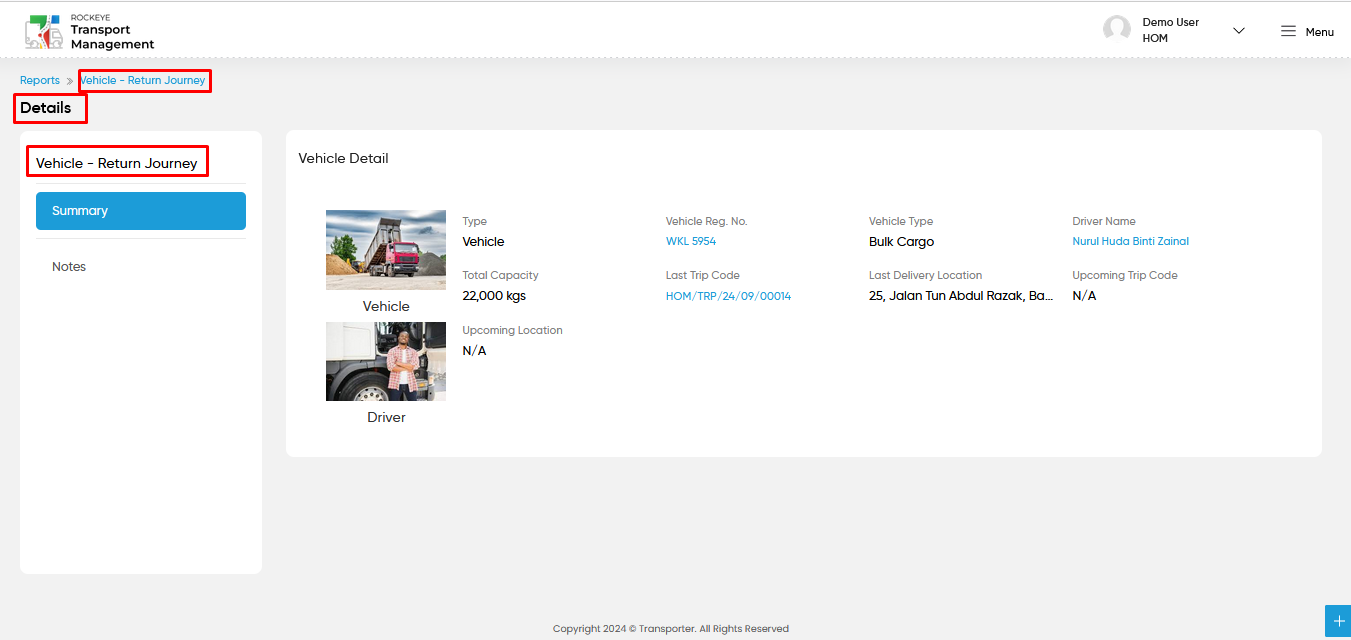Click Vehicle - Return Journey breadcrumb
The height and width of the screenshot is (640, 1351).
[x=143, y=80]
